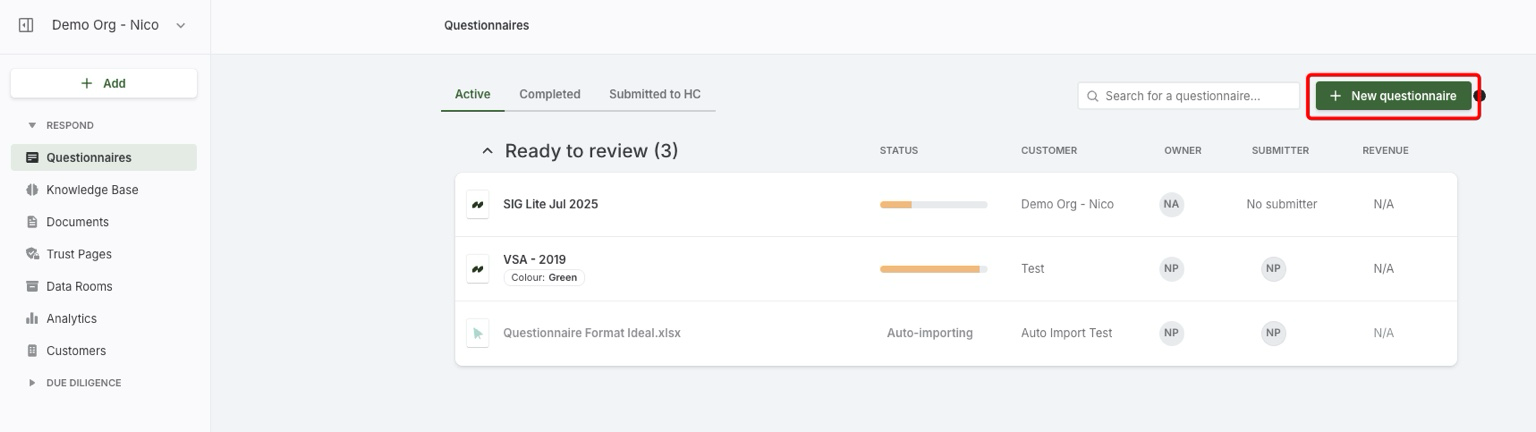Click the No submitter cell

click(1281, 204)
